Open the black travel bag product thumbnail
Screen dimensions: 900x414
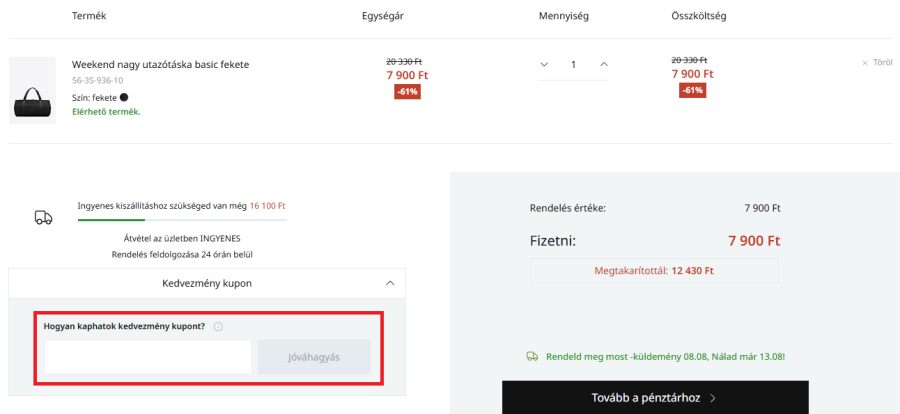tap(32, 92)
